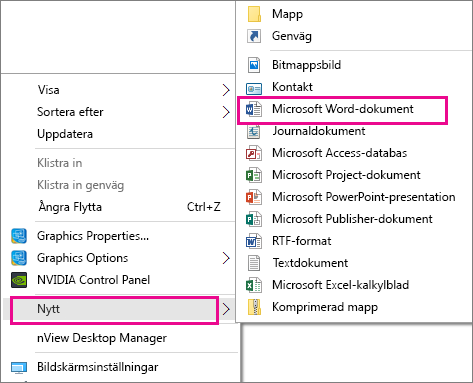Viewport: 473px width, 383px height.
Task: Open nView Desktop Manager entry
Action: 119,338
